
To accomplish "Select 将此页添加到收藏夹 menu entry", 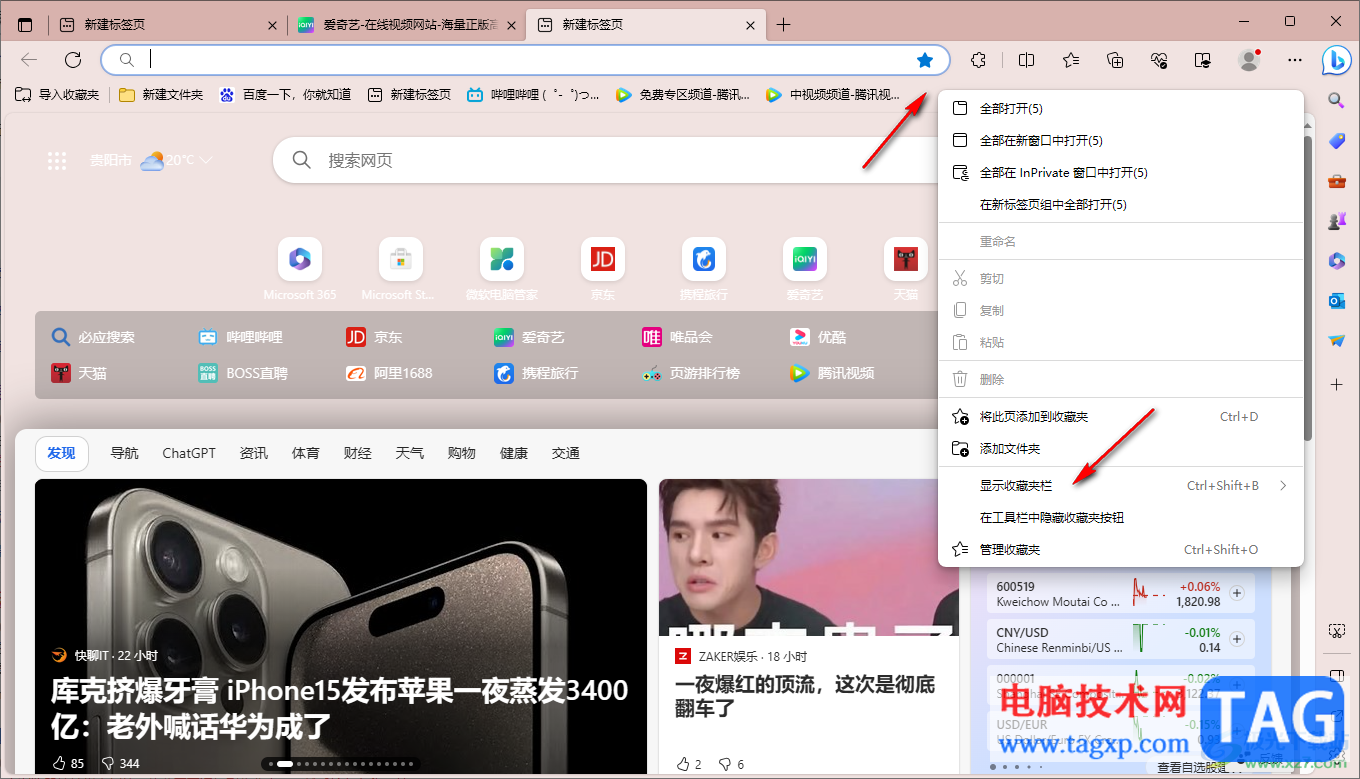I will [x=1121, y=417].
